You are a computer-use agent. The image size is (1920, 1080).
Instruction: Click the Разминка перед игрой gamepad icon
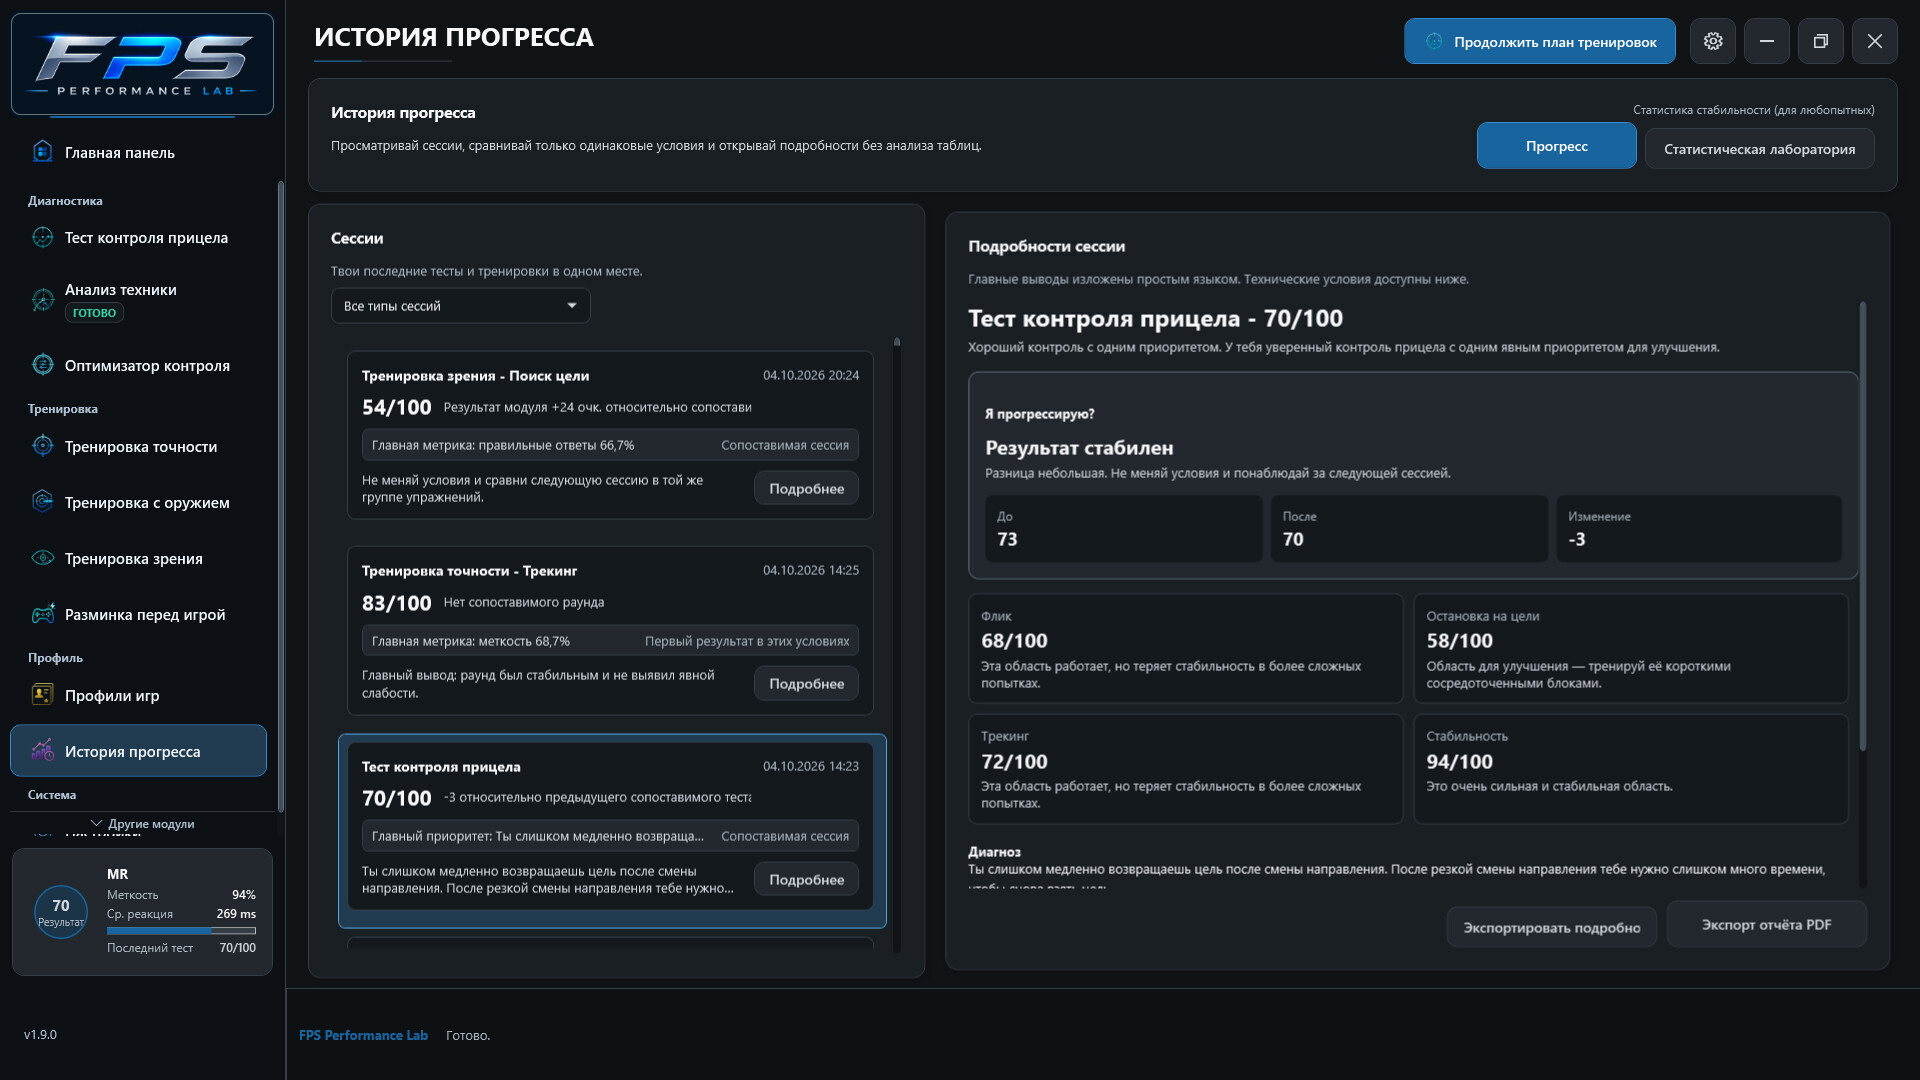(42, 614)
